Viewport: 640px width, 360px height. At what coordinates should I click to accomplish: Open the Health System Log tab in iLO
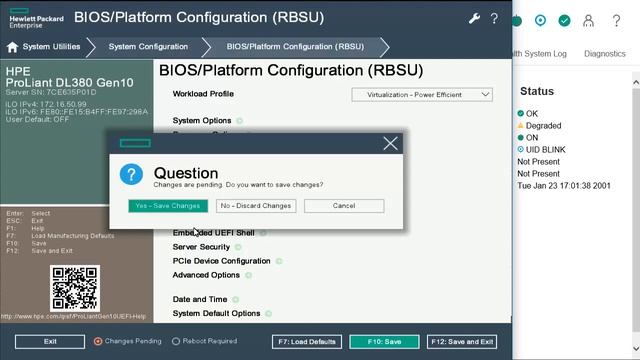pyautogui.click(x=540, y=54)
